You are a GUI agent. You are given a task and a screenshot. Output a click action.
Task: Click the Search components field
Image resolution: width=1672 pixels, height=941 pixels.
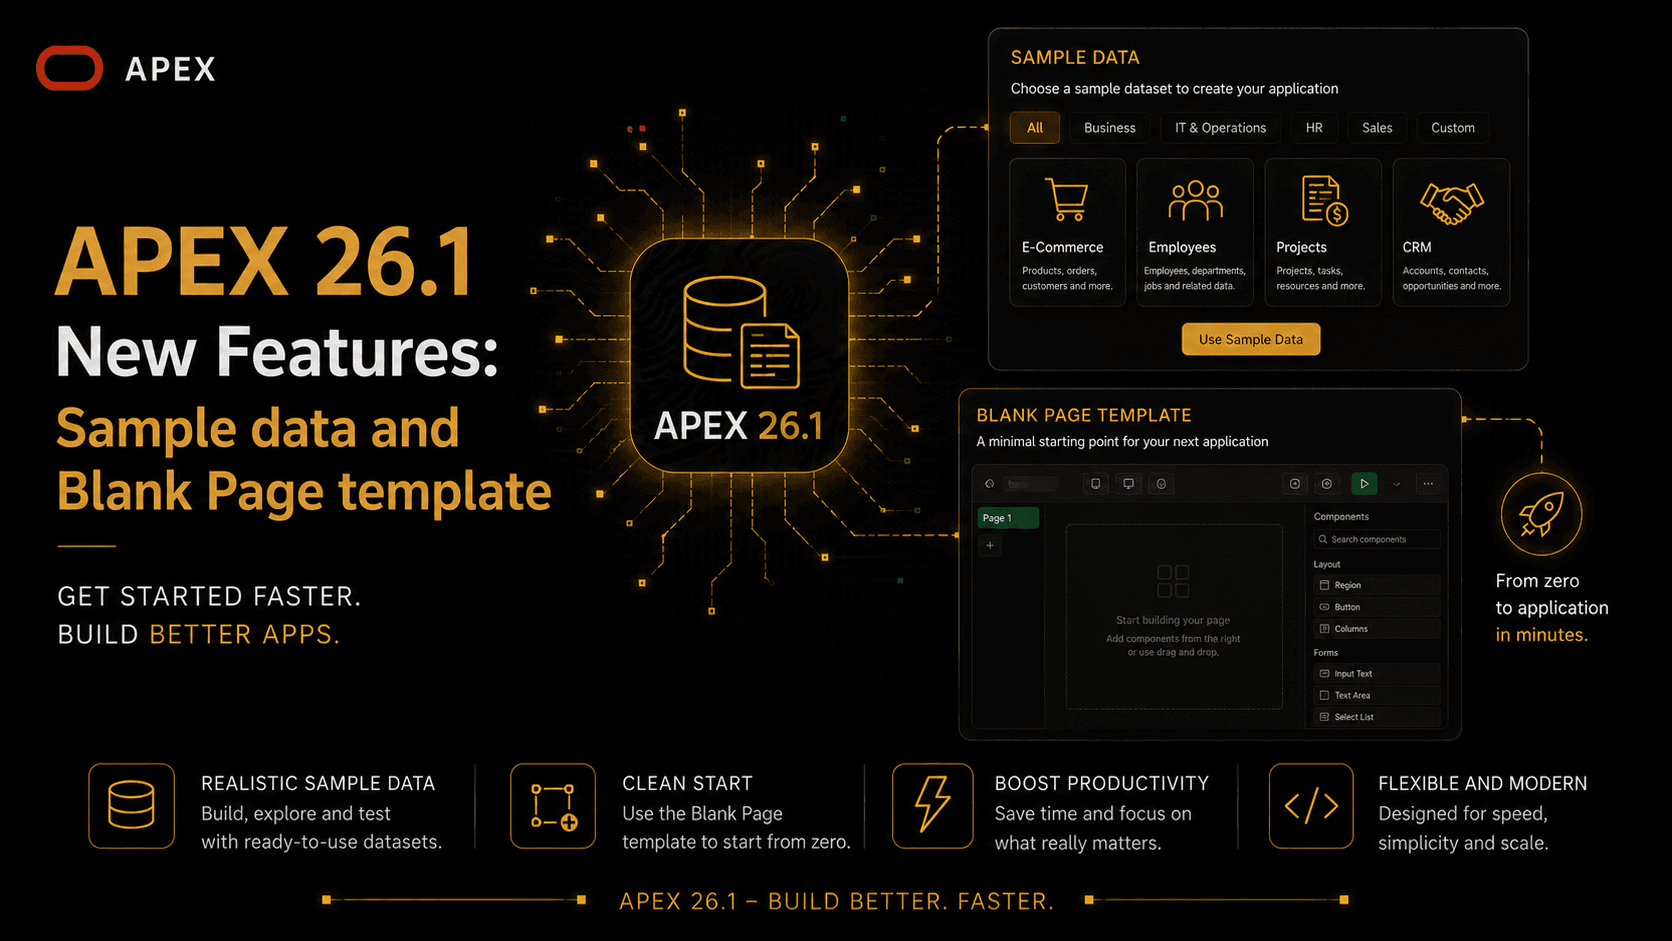1377,540
